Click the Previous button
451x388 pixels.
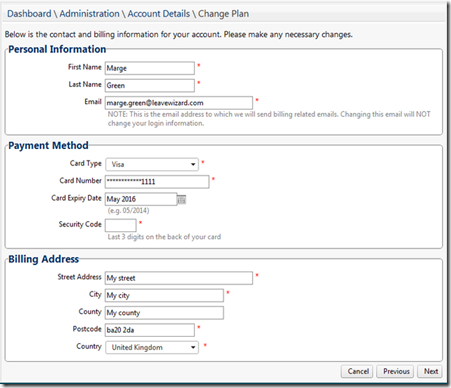(x=396, y=371)
